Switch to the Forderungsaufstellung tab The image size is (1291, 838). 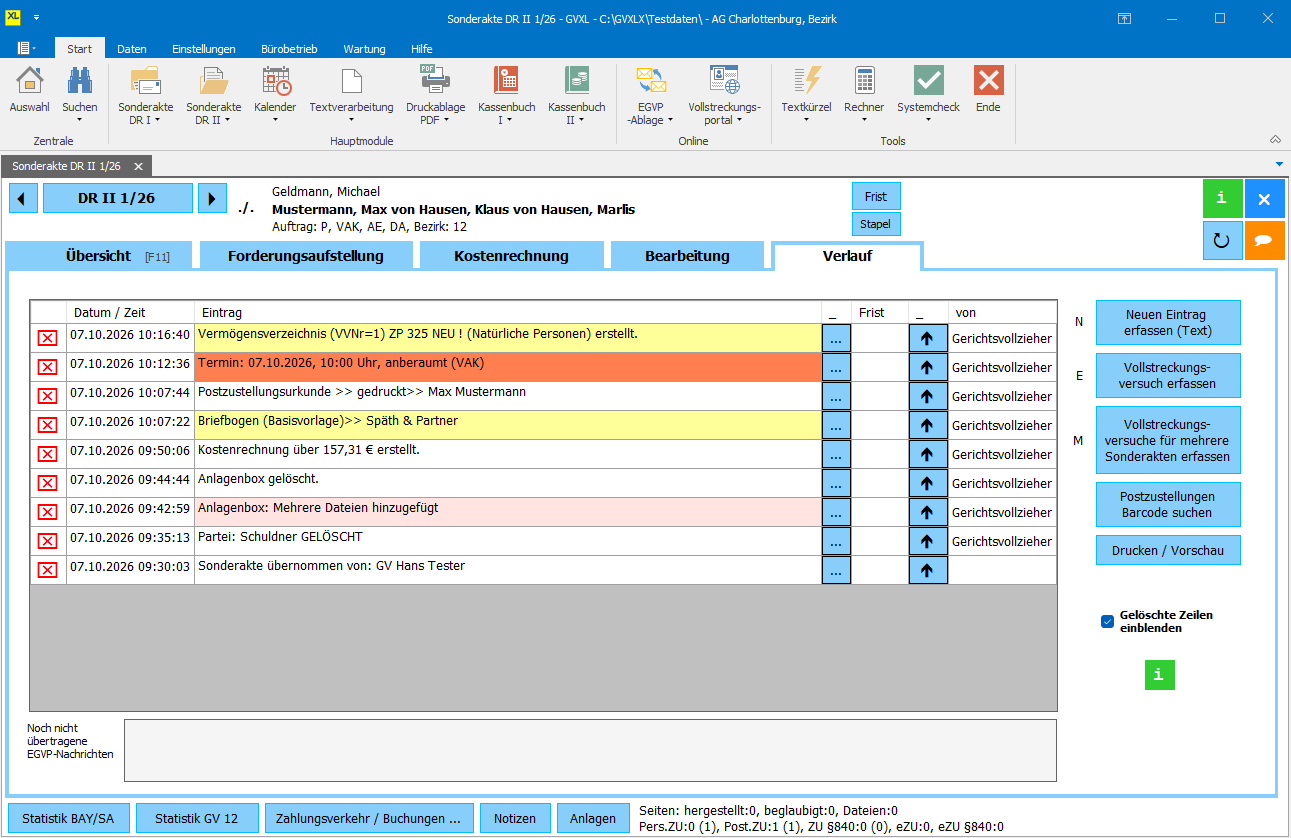pos(306,256)
